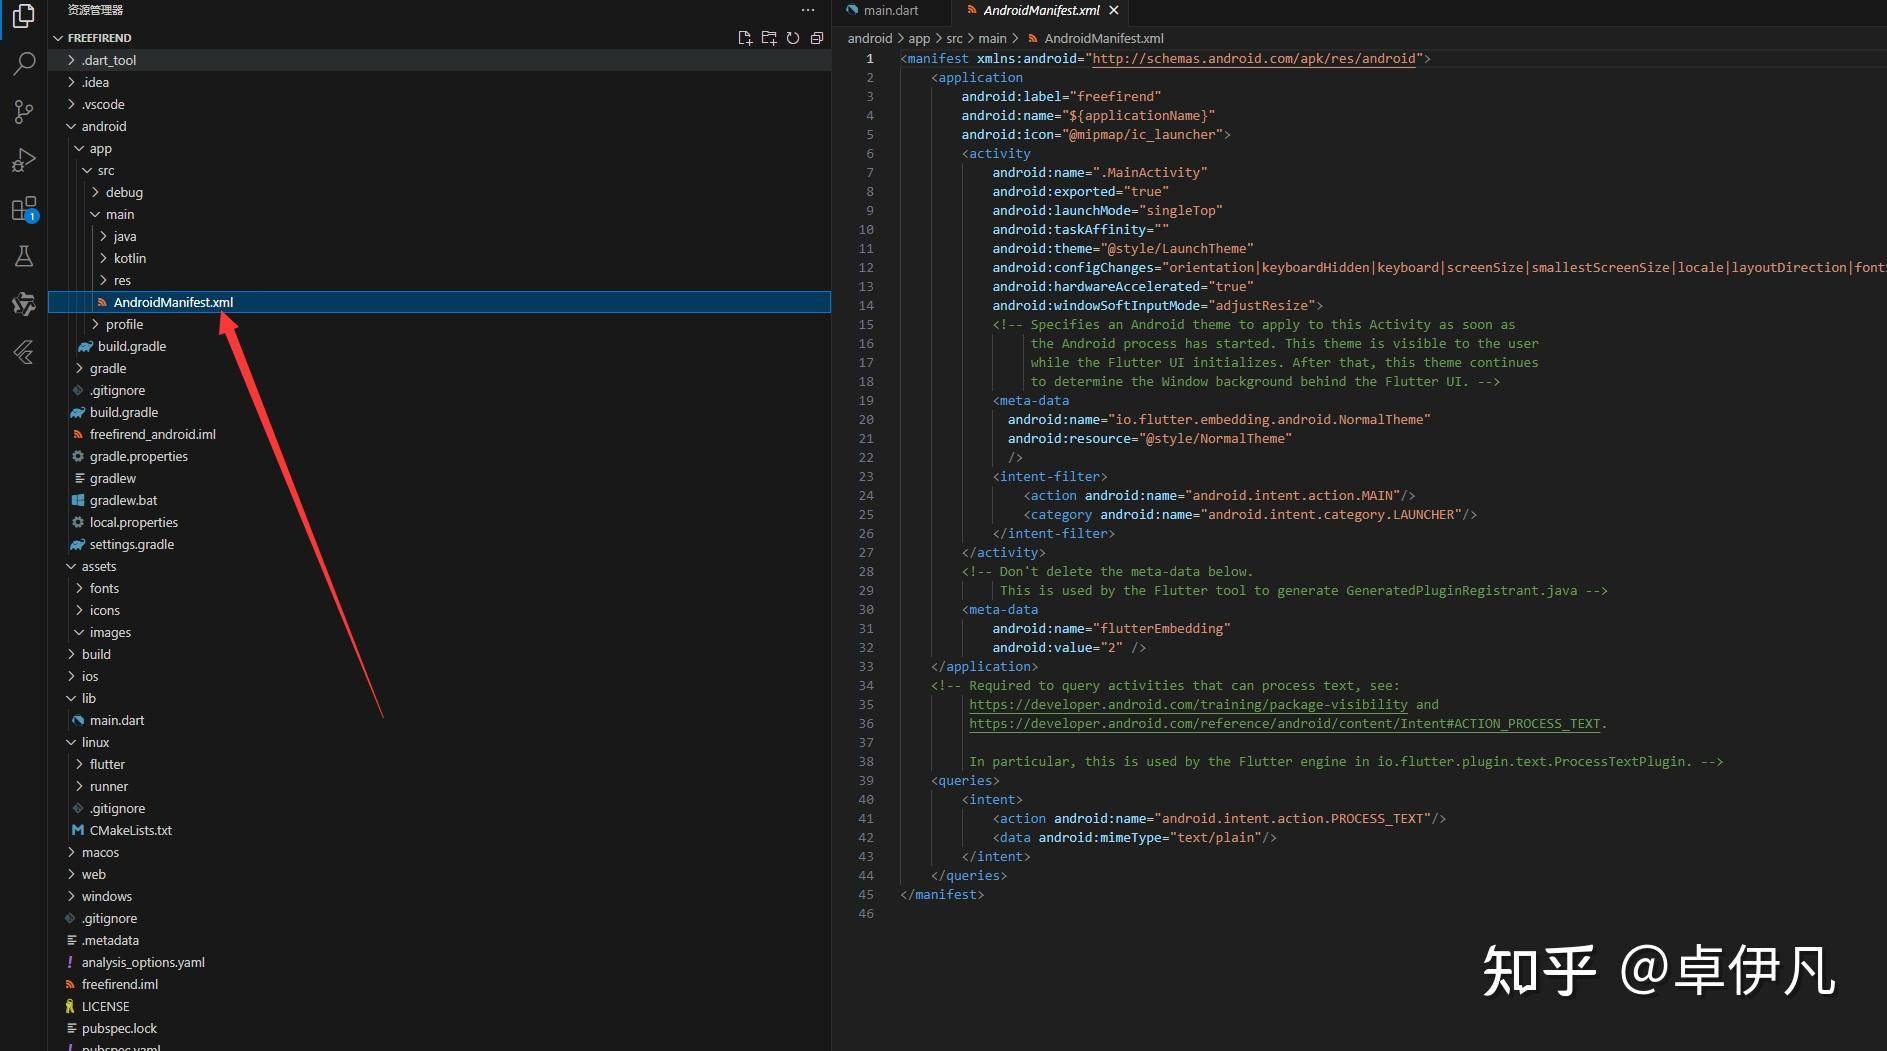1887x1051 pixels.
Task: Close the AndroidManifest.xml tab
Action: (1114, 10)
